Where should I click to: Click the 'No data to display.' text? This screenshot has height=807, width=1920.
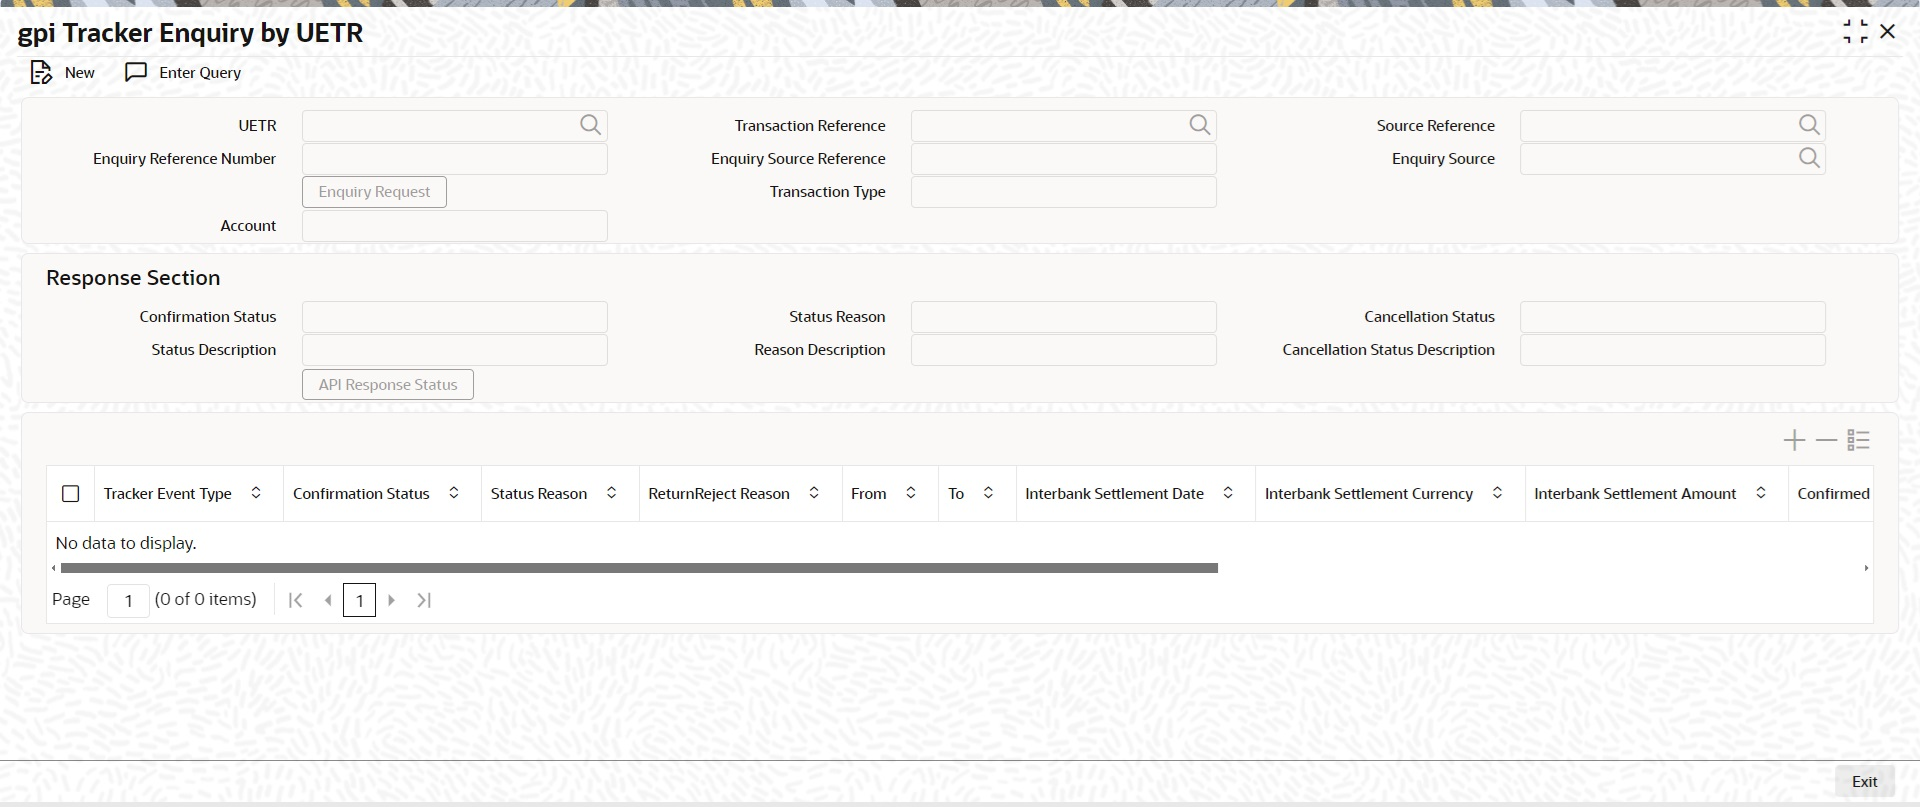click(126, 543)
